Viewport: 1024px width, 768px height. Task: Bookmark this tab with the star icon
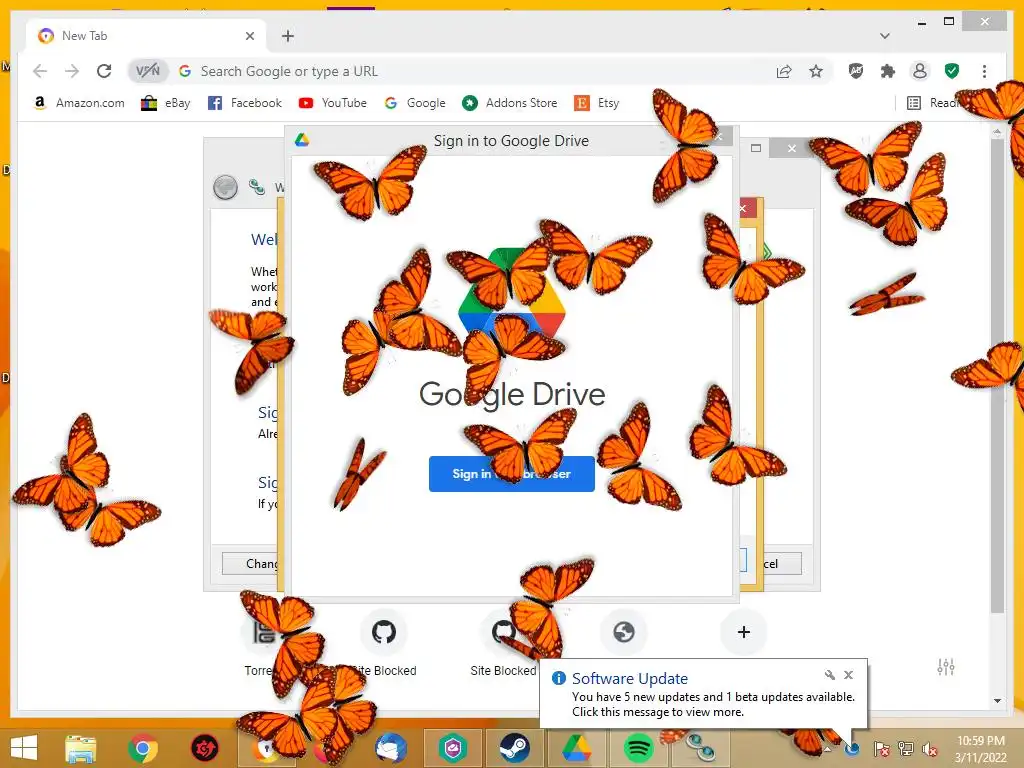coord(816,71)
